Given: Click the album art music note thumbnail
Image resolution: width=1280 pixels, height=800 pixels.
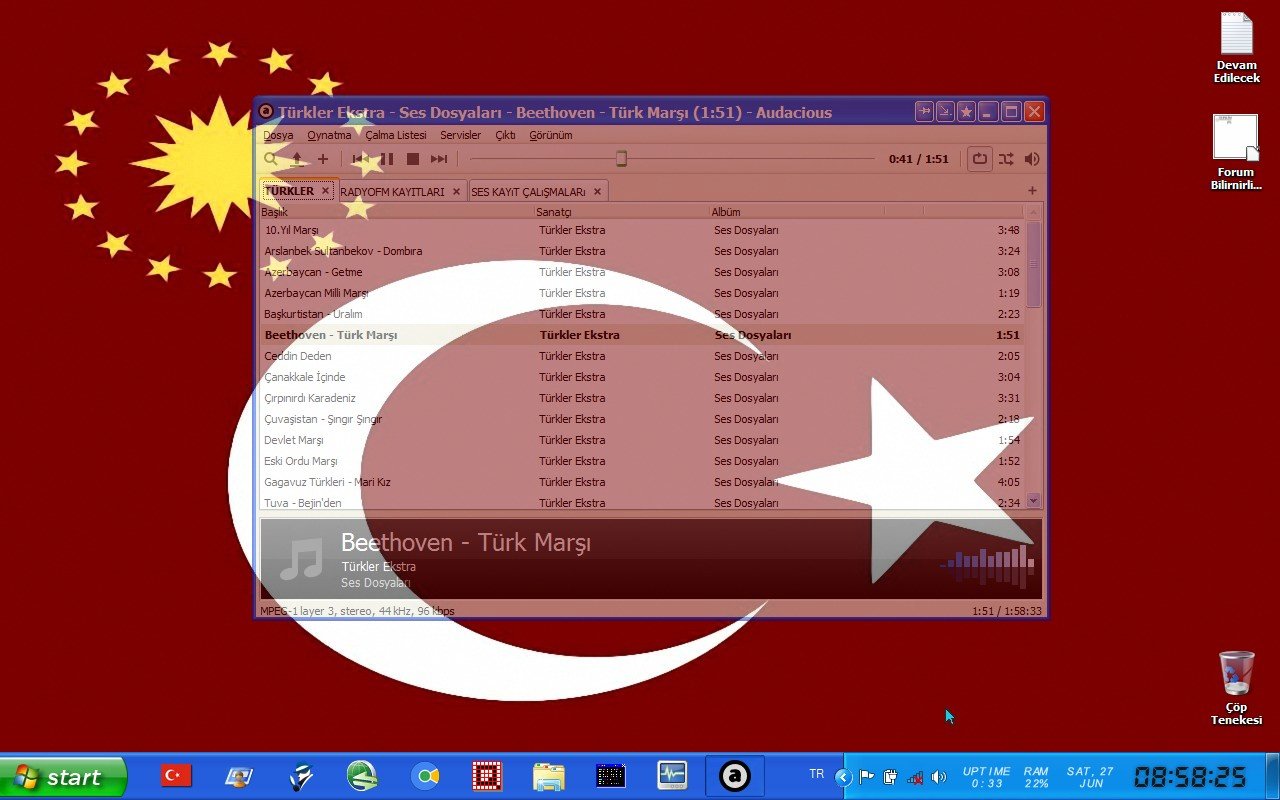Looking at the screenshot, I should click(300, 559).
